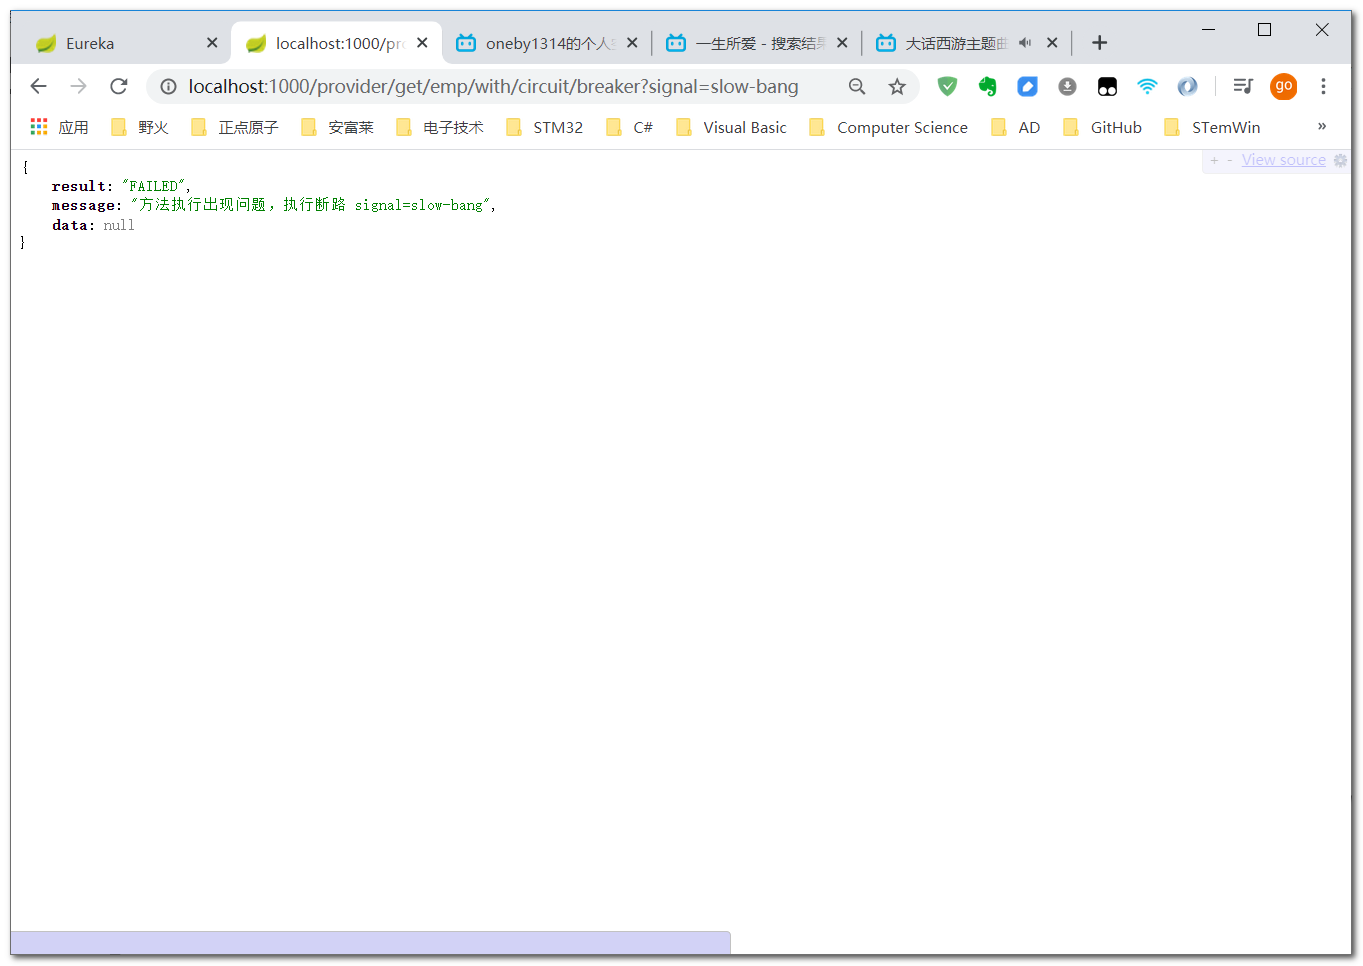Image resolution: width=1363 pixels, height=966 pixels.
Task: Open the STemWin bookmark folder
Action: click(1212, 127)
